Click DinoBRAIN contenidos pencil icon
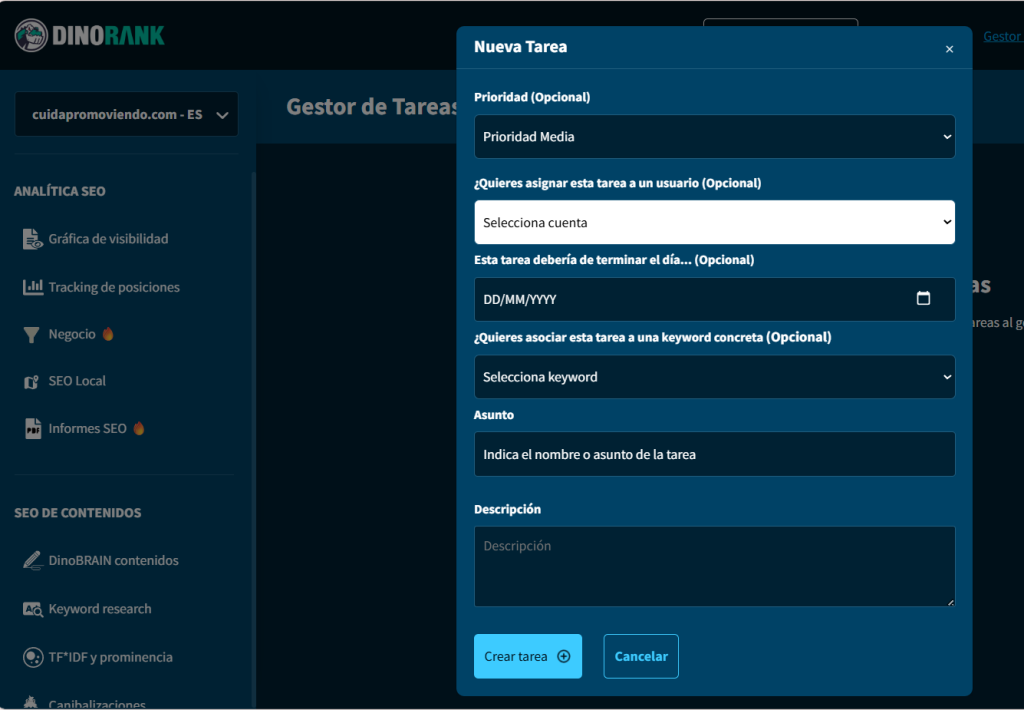The image size is (1024, 710). 32,561
